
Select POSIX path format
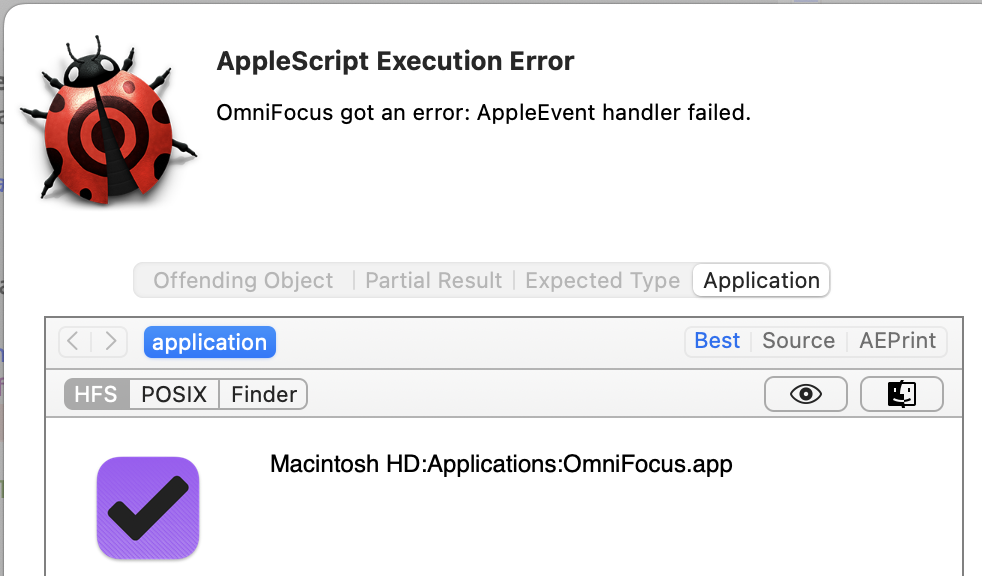tap(174, 394)
